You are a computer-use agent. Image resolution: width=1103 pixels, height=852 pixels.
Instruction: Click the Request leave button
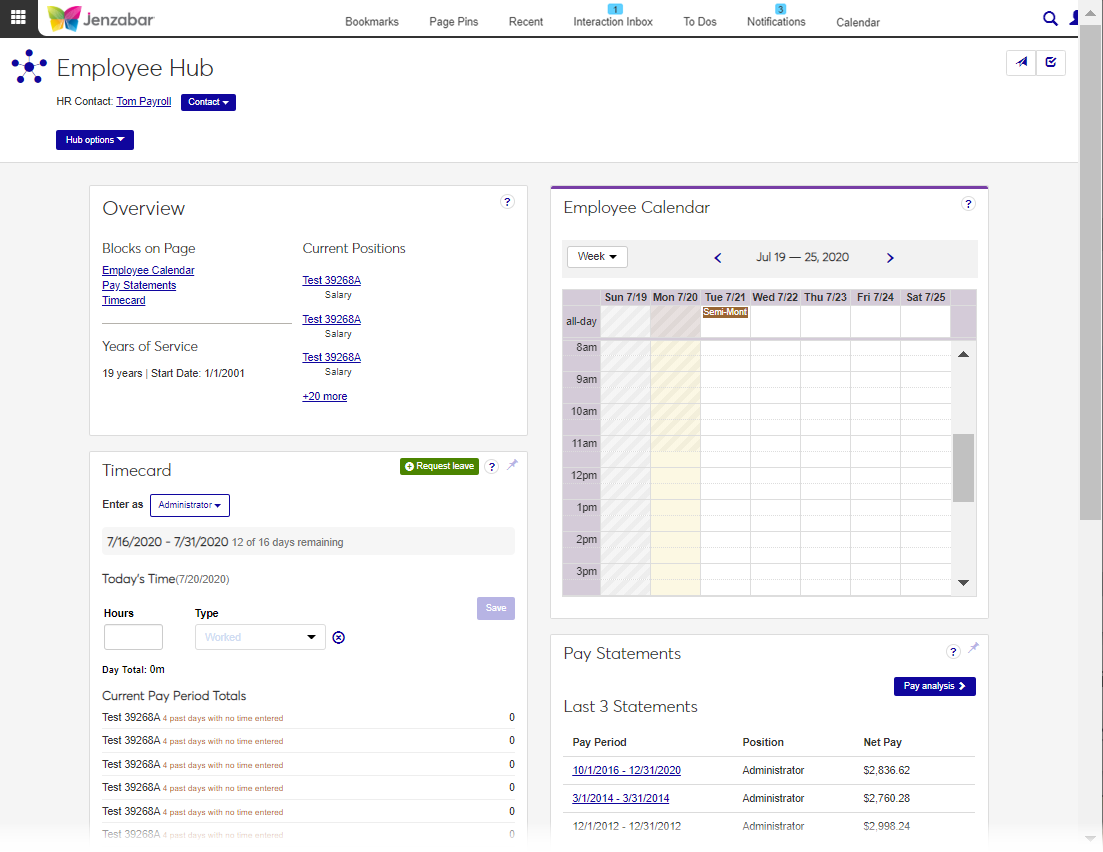pyautogui.click(x=440, y=467)
